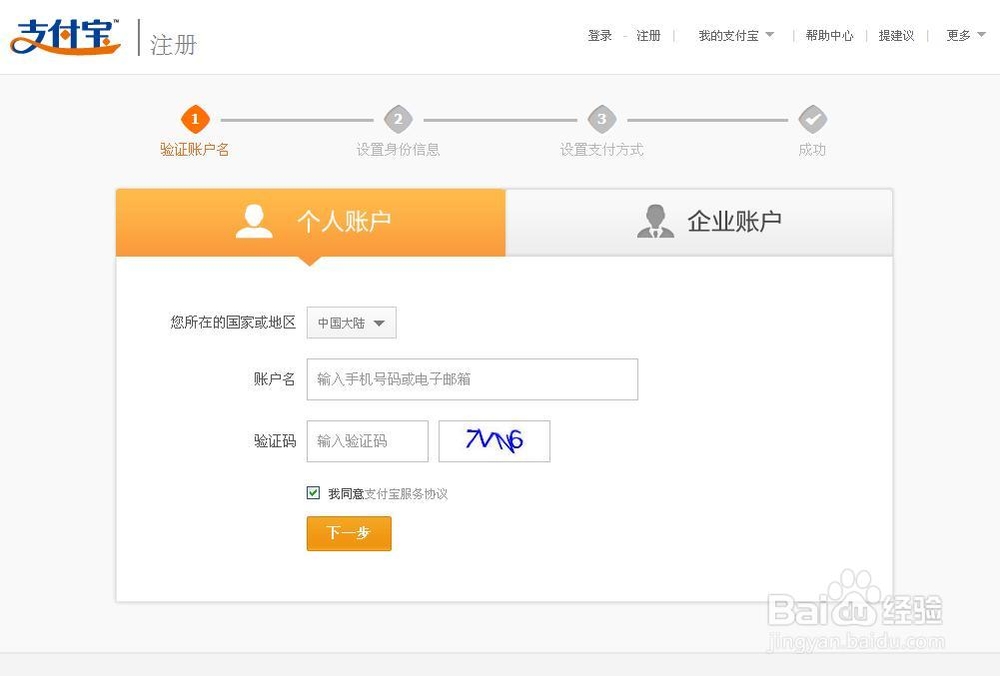This screenshot has width=1000, height=676.
Task: Select step 3 gray diamond icon
Action: [x=601, y=119]
